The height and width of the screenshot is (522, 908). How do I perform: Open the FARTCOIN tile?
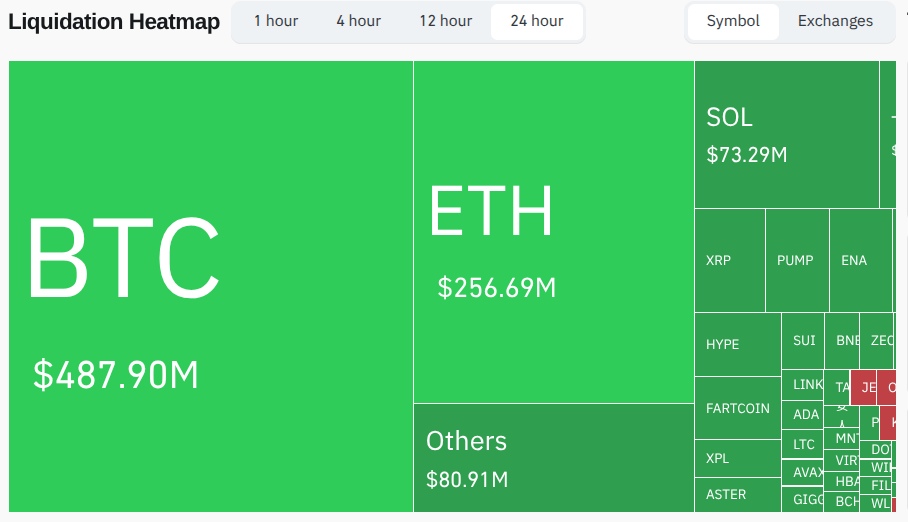(x=737, y=408)
